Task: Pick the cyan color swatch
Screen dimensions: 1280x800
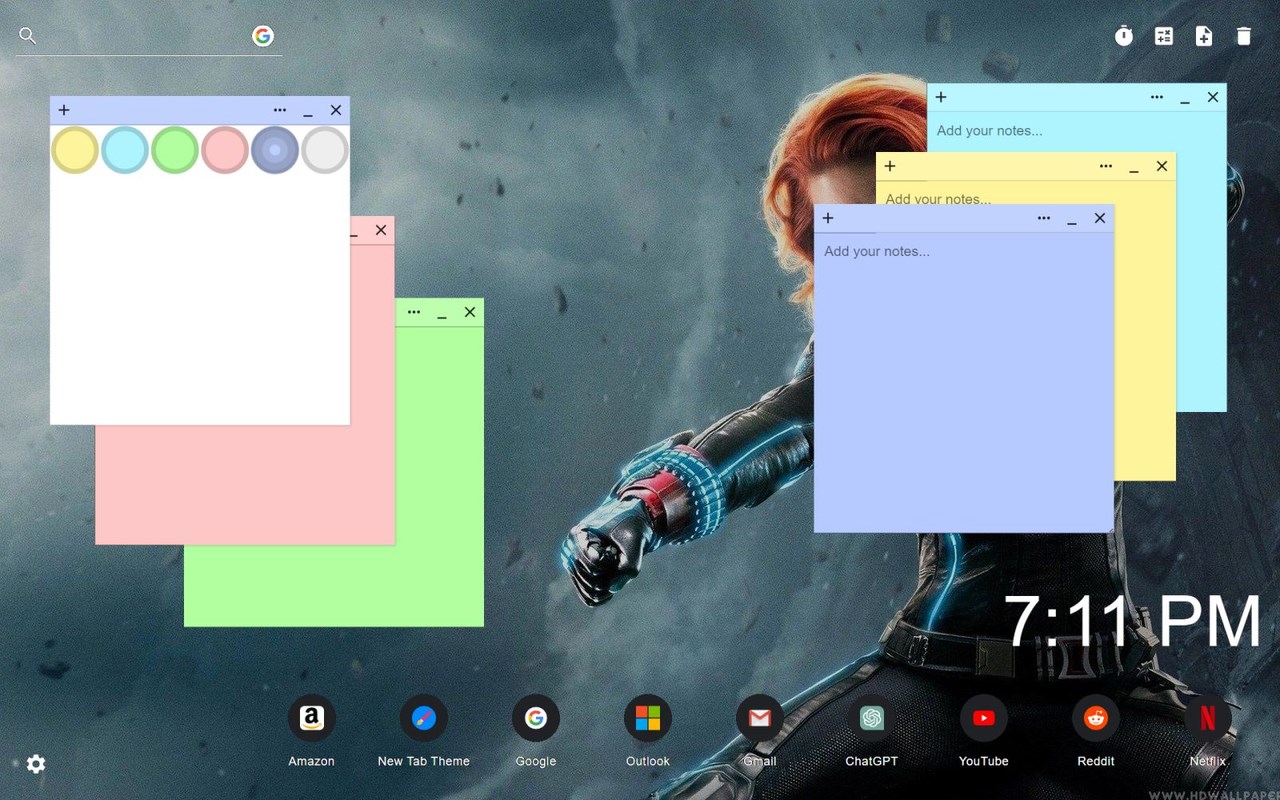Action: click(x=125, y=150)
